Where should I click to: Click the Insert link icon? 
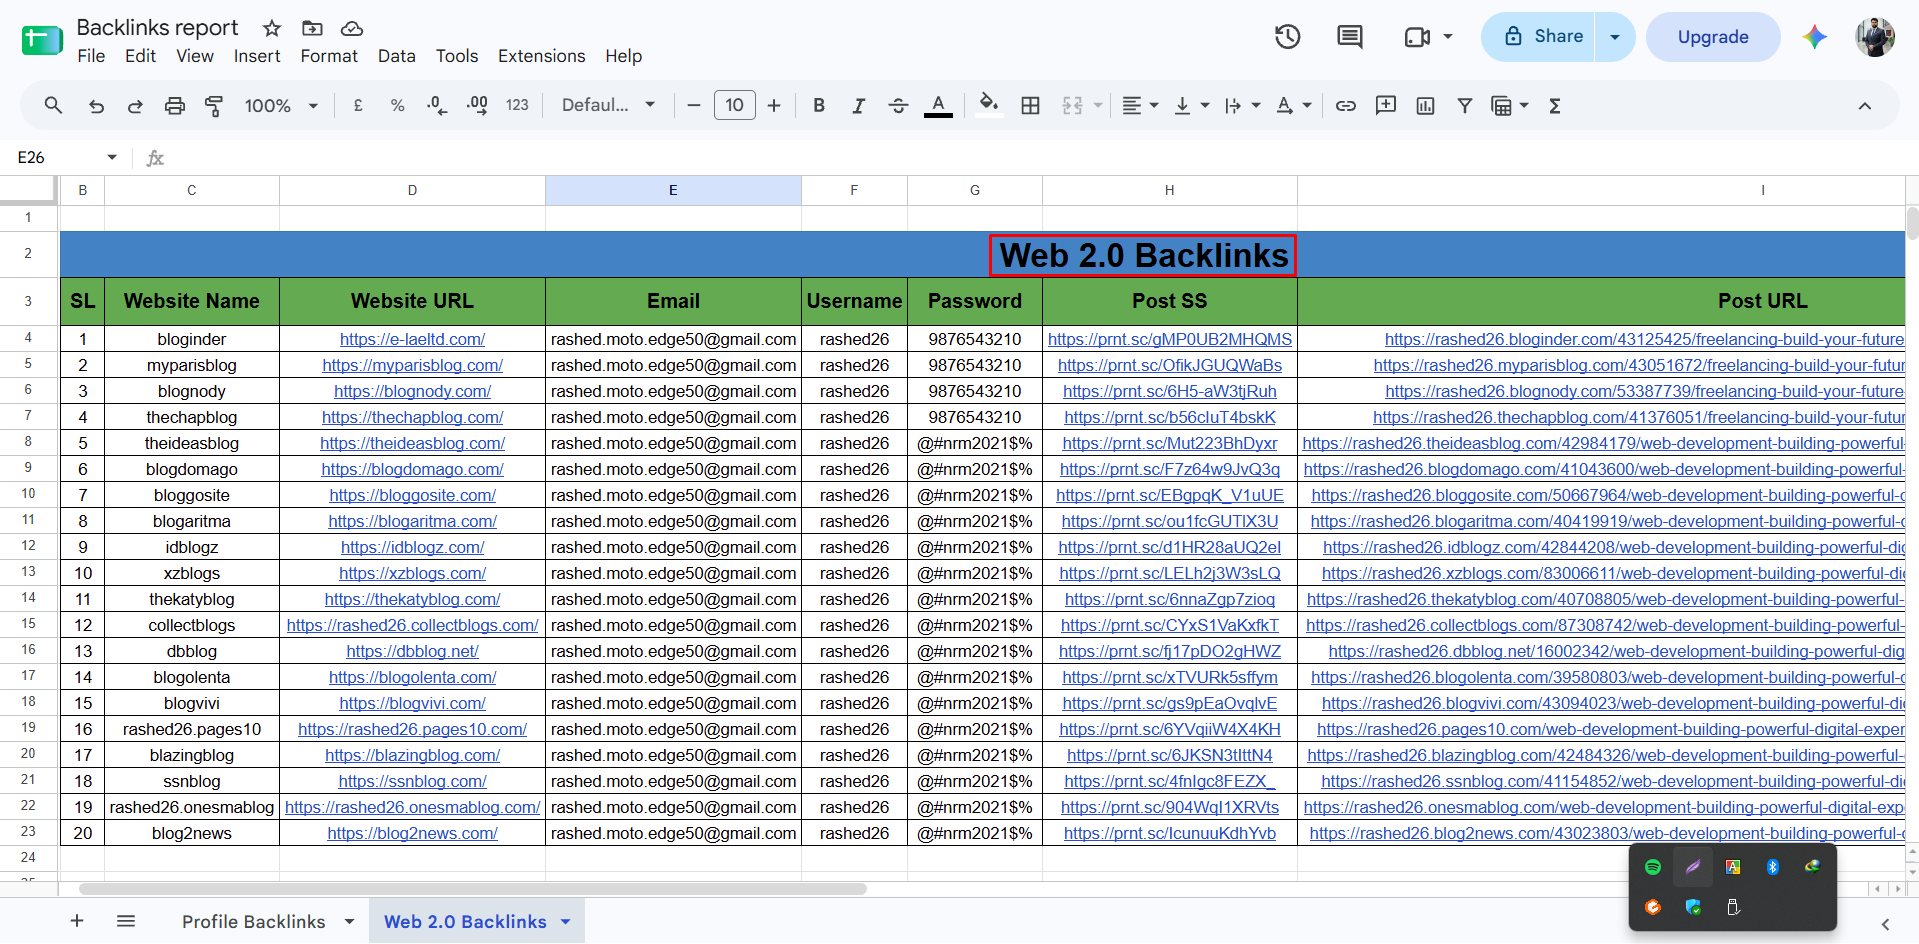1346,105
